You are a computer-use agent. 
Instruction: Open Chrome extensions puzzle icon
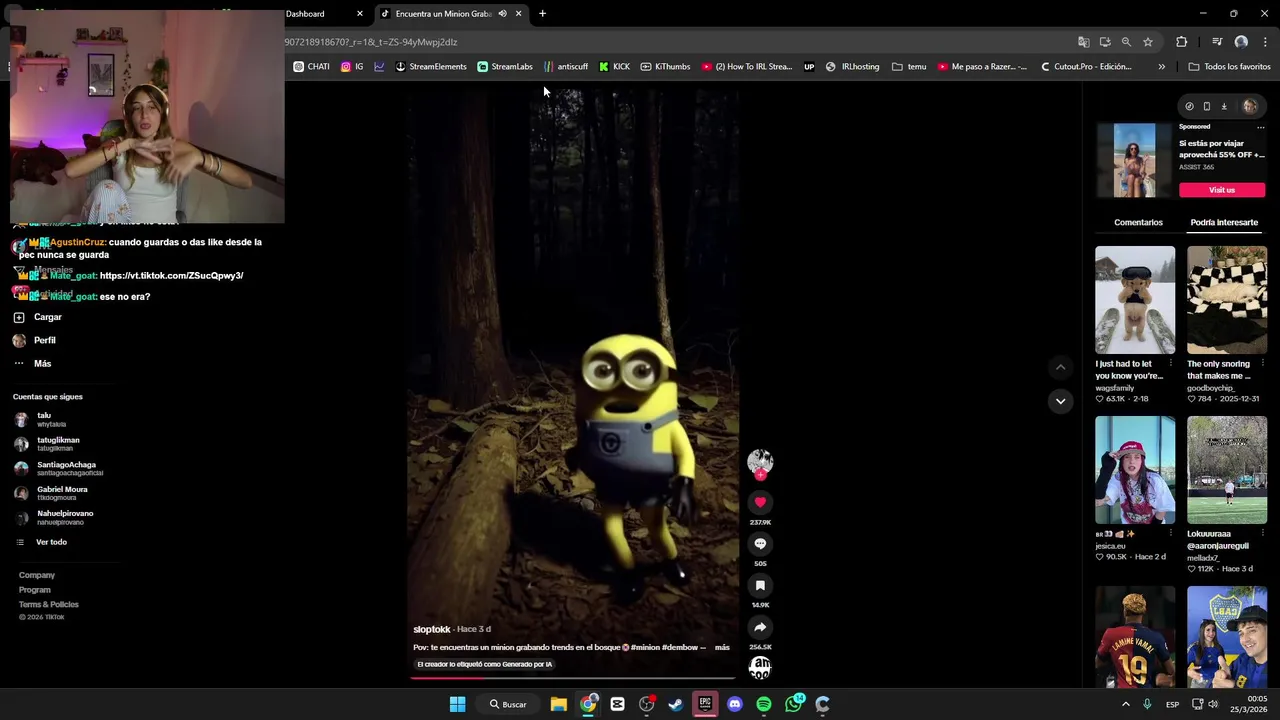coord(1182,42)
